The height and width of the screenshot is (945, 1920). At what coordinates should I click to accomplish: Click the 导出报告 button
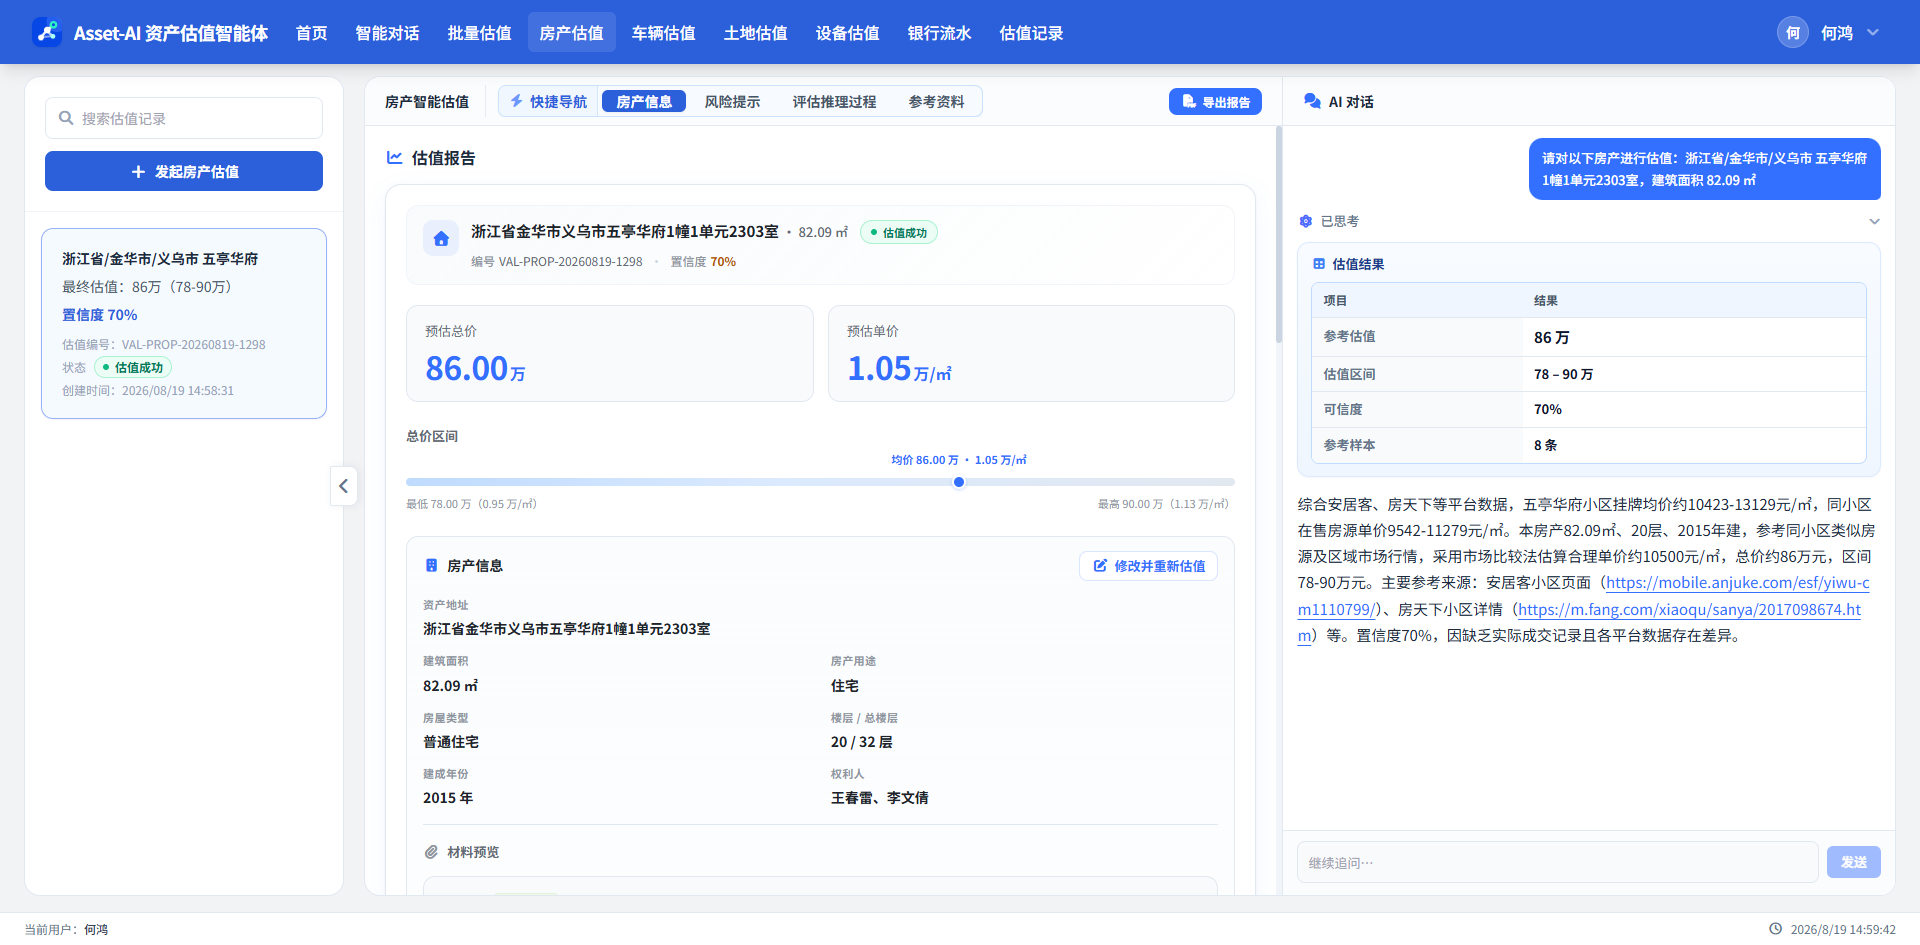pyautogui.click(x=1215, y=101)
